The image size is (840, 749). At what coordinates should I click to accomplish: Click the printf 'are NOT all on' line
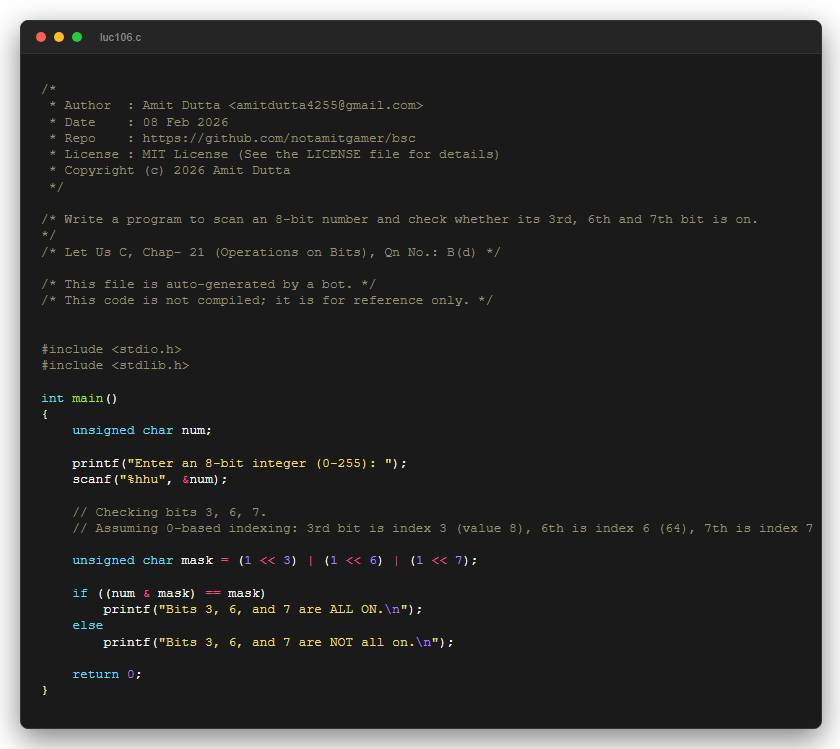click(278, 642)
